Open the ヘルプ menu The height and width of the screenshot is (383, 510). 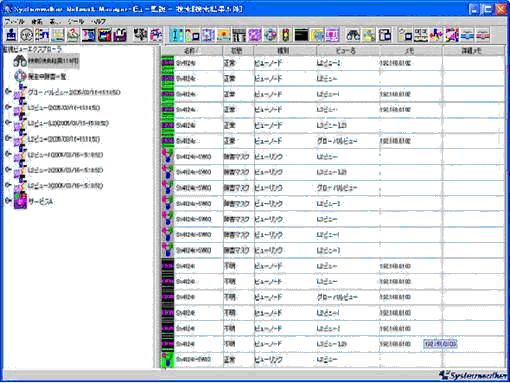point(99,21)
